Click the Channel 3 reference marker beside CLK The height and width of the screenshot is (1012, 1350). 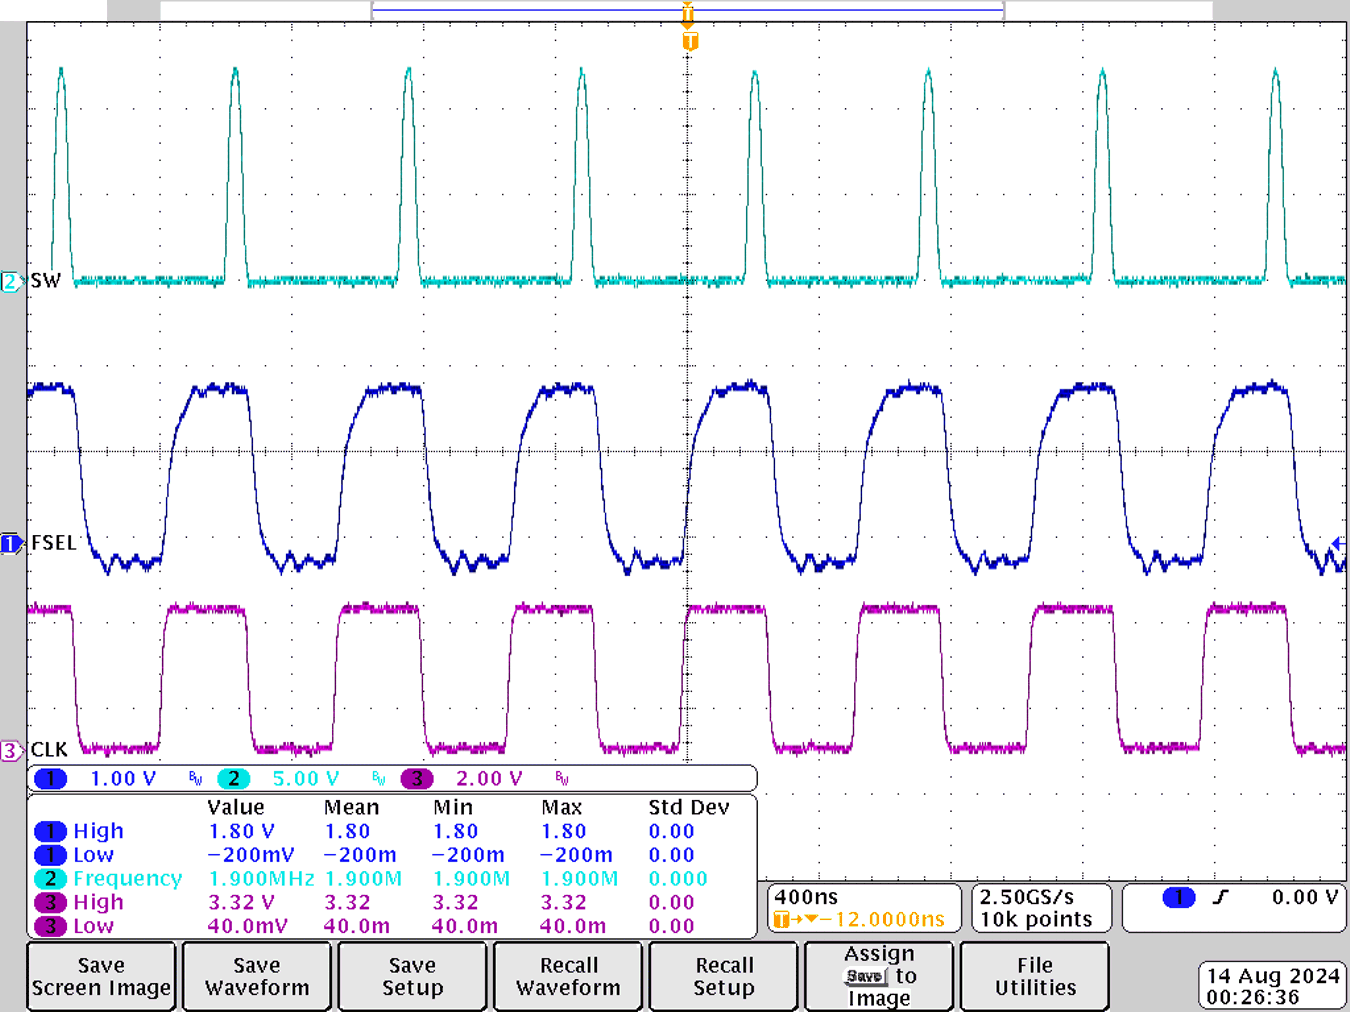[x=10, y=748]
